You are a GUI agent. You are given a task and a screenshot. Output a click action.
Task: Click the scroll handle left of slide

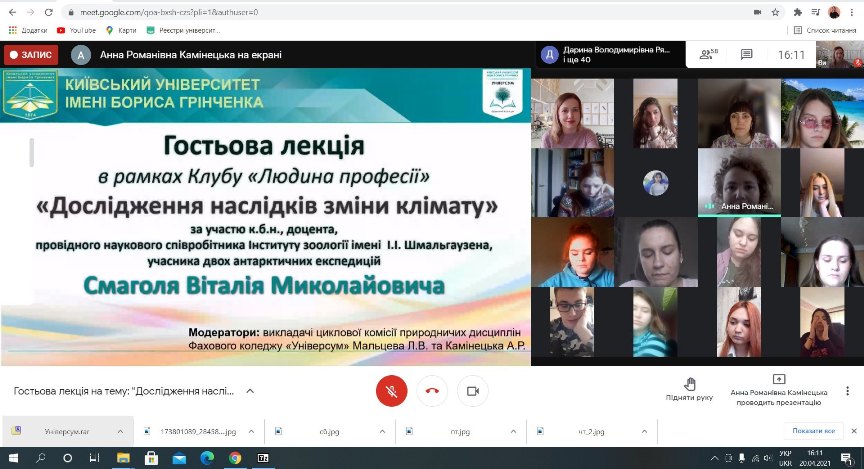(31, 153)
